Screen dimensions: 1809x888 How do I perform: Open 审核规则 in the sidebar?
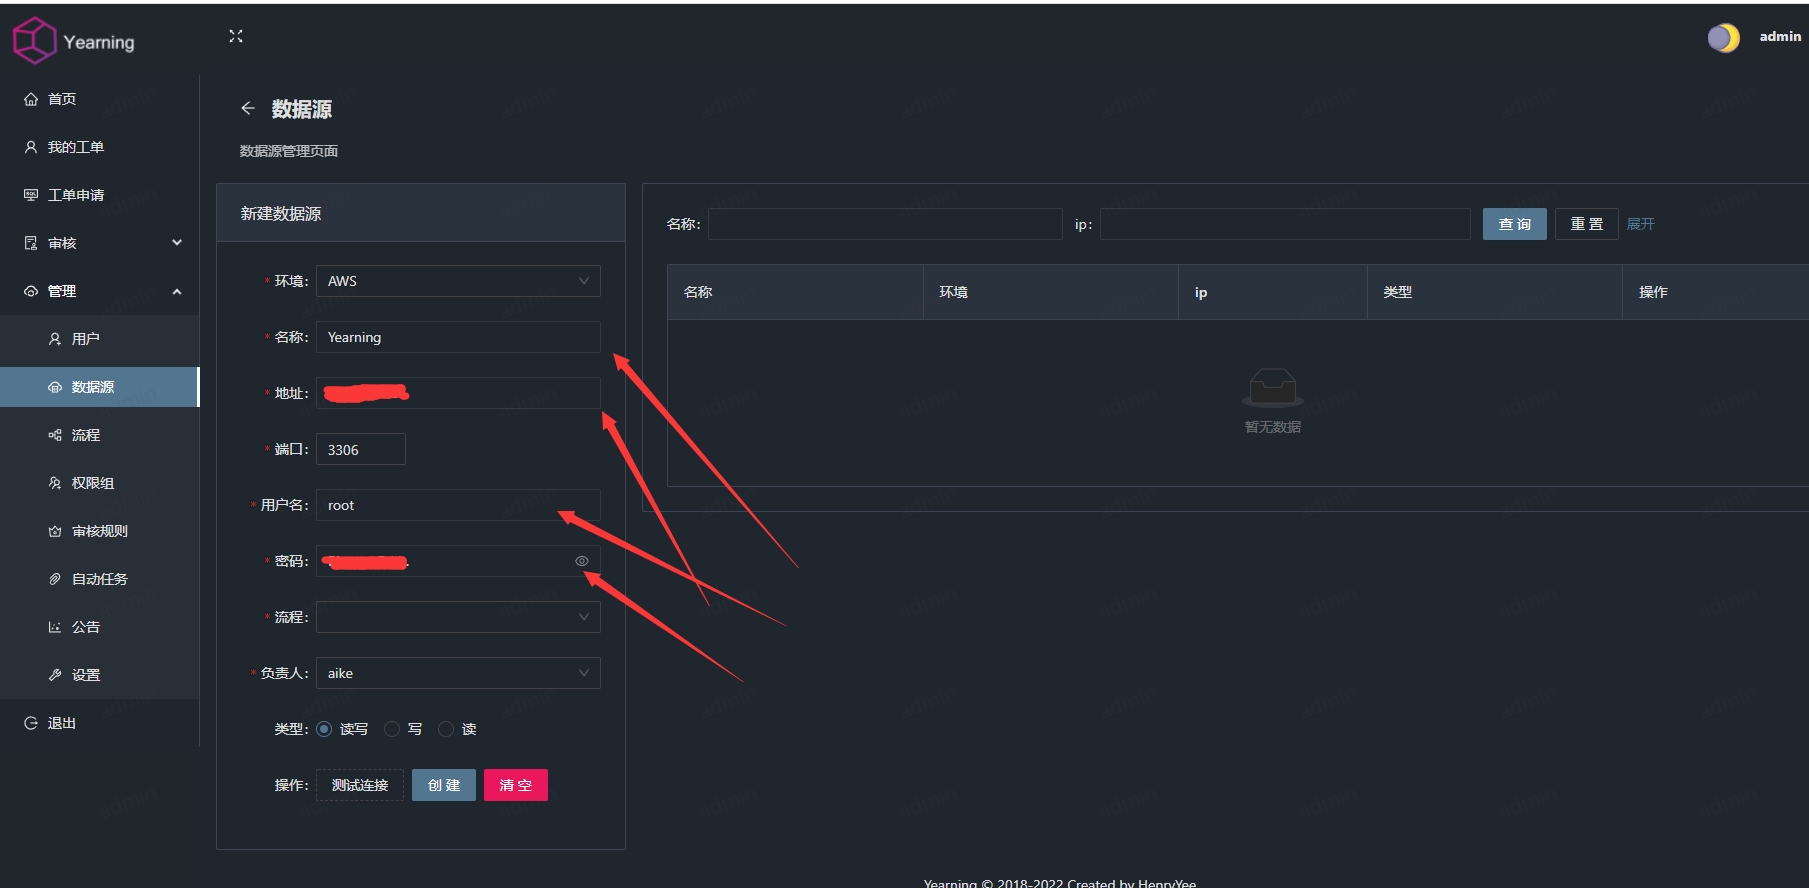click(x=100, y=531)
